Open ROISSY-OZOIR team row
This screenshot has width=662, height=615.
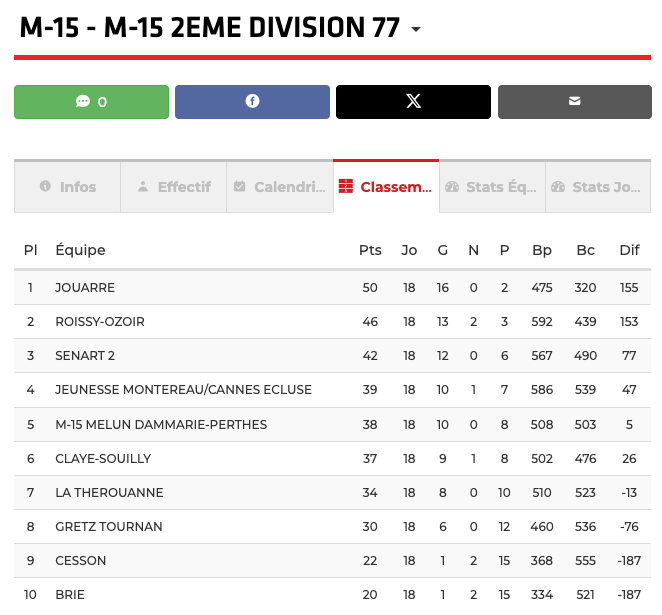click(100, 322)
